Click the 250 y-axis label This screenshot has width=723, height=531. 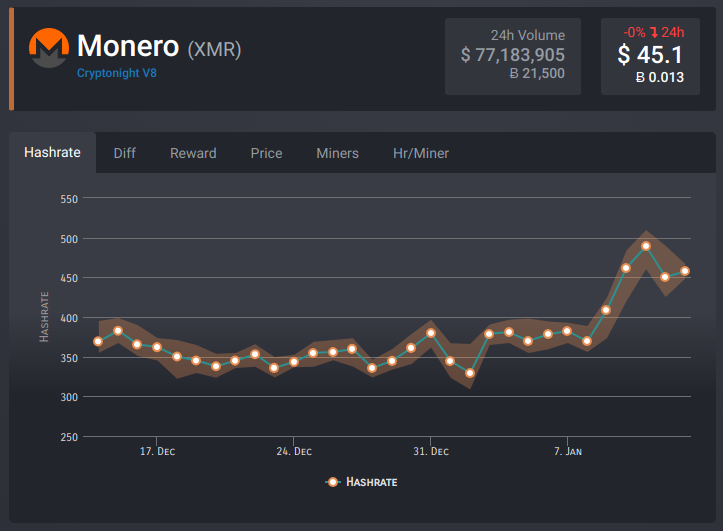pyautogui.click(x=69, y=437)
